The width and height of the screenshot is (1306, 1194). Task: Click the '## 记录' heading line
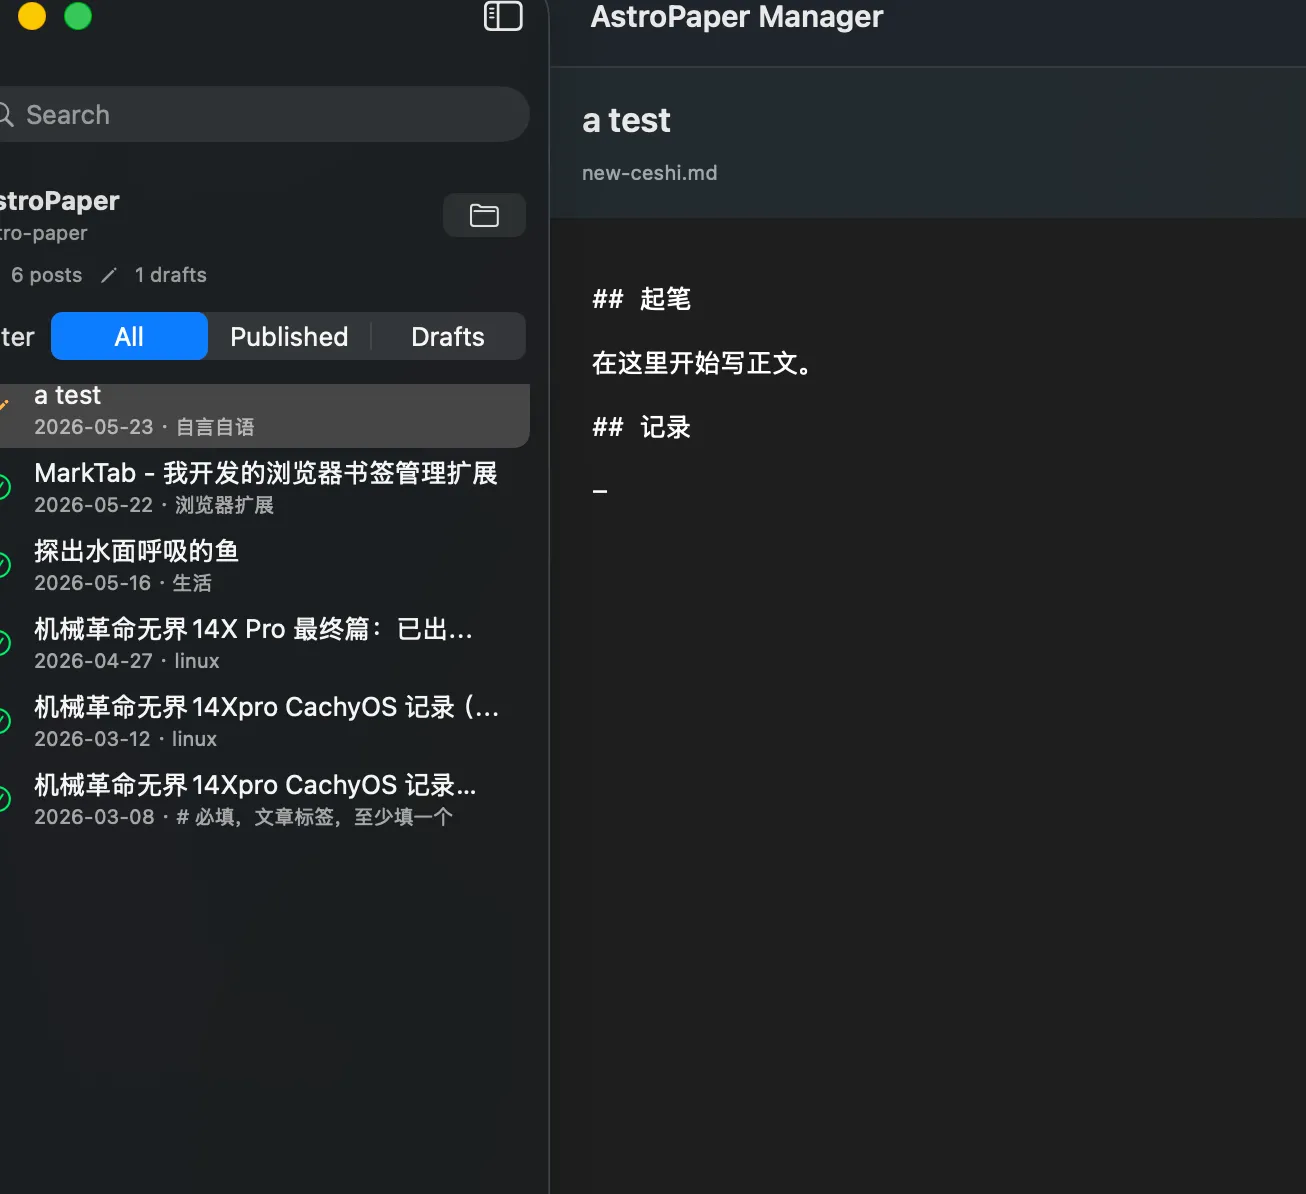[x=641, y=427]
